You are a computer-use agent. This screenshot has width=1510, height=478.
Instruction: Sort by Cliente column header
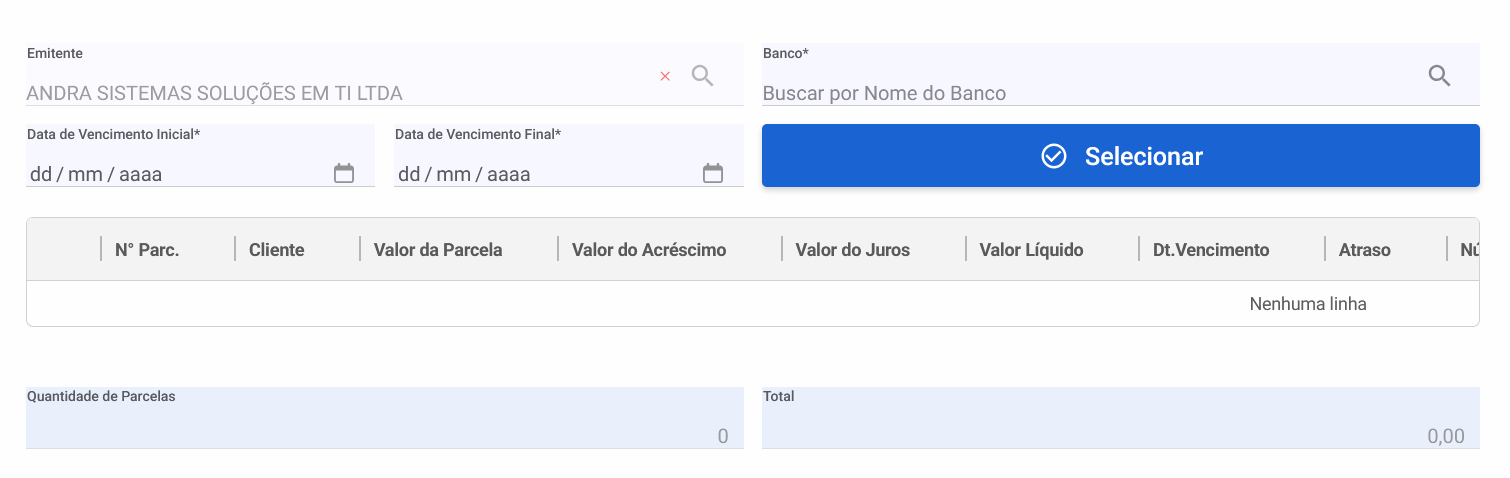coord(277,250)
